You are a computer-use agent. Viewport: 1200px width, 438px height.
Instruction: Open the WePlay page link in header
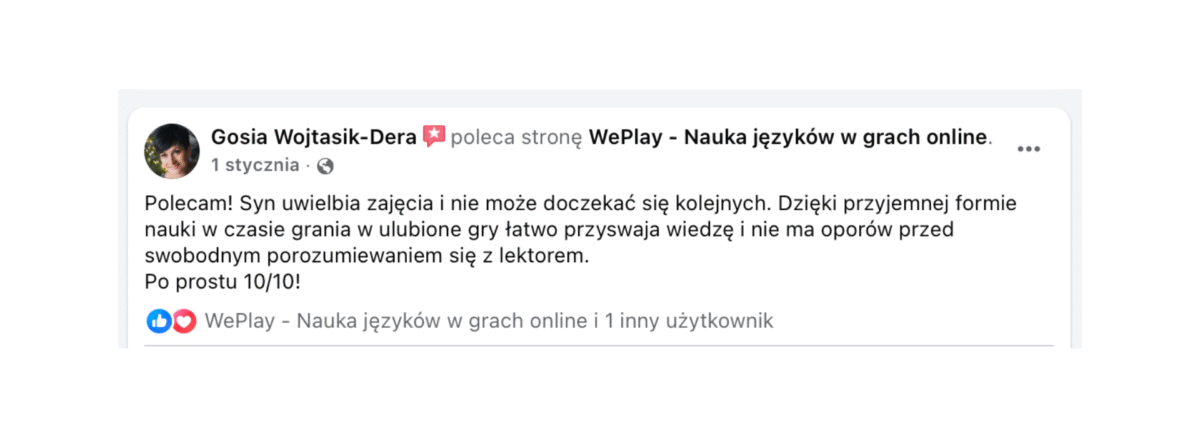pos(788,137)
